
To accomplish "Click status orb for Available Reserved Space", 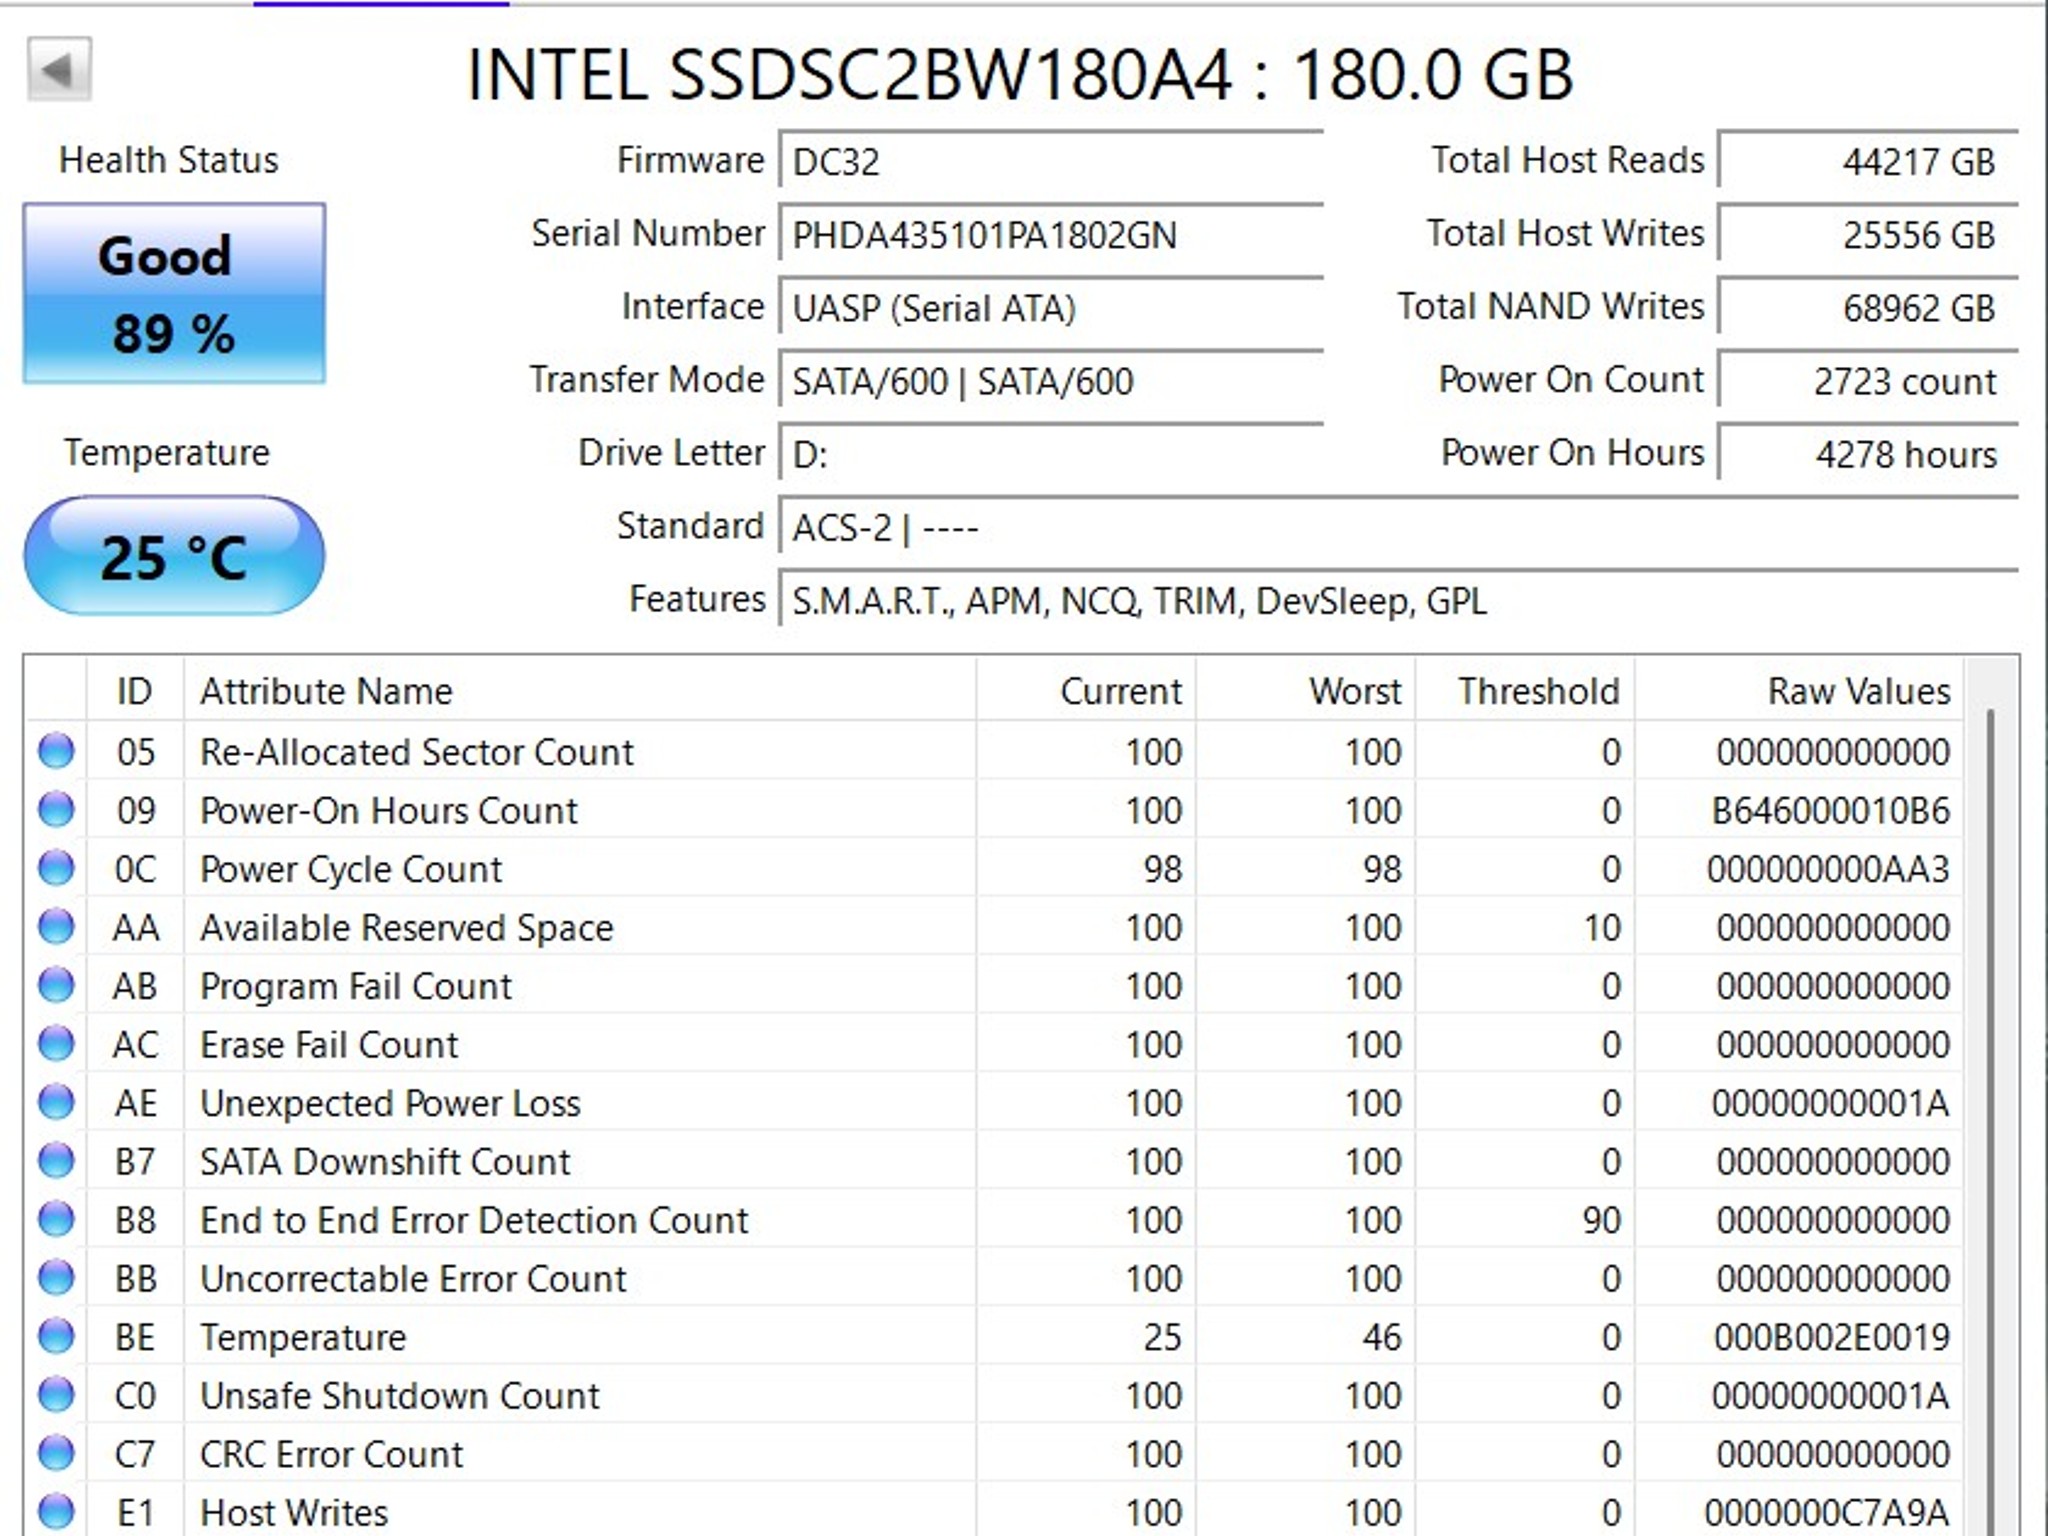I will (x=56, y=927).
